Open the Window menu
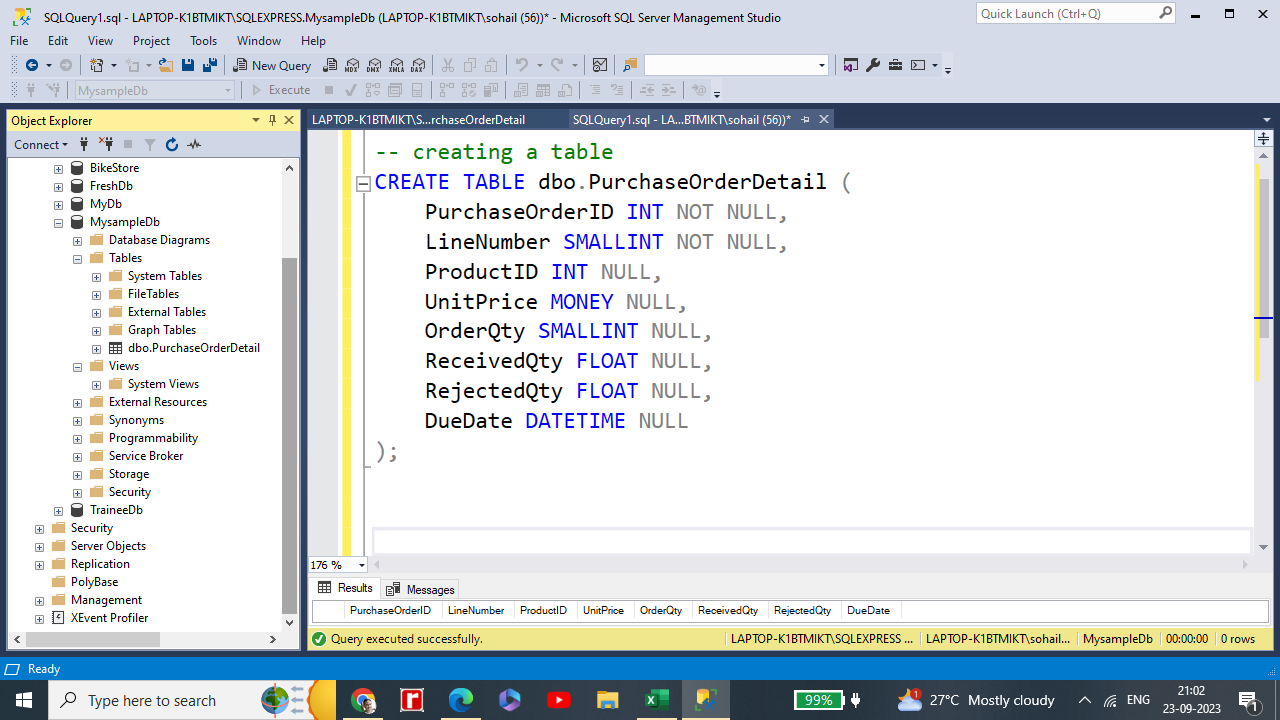The width and height of the screenshot is (1280, 720). pyautogui.click(x=259, y=41)
